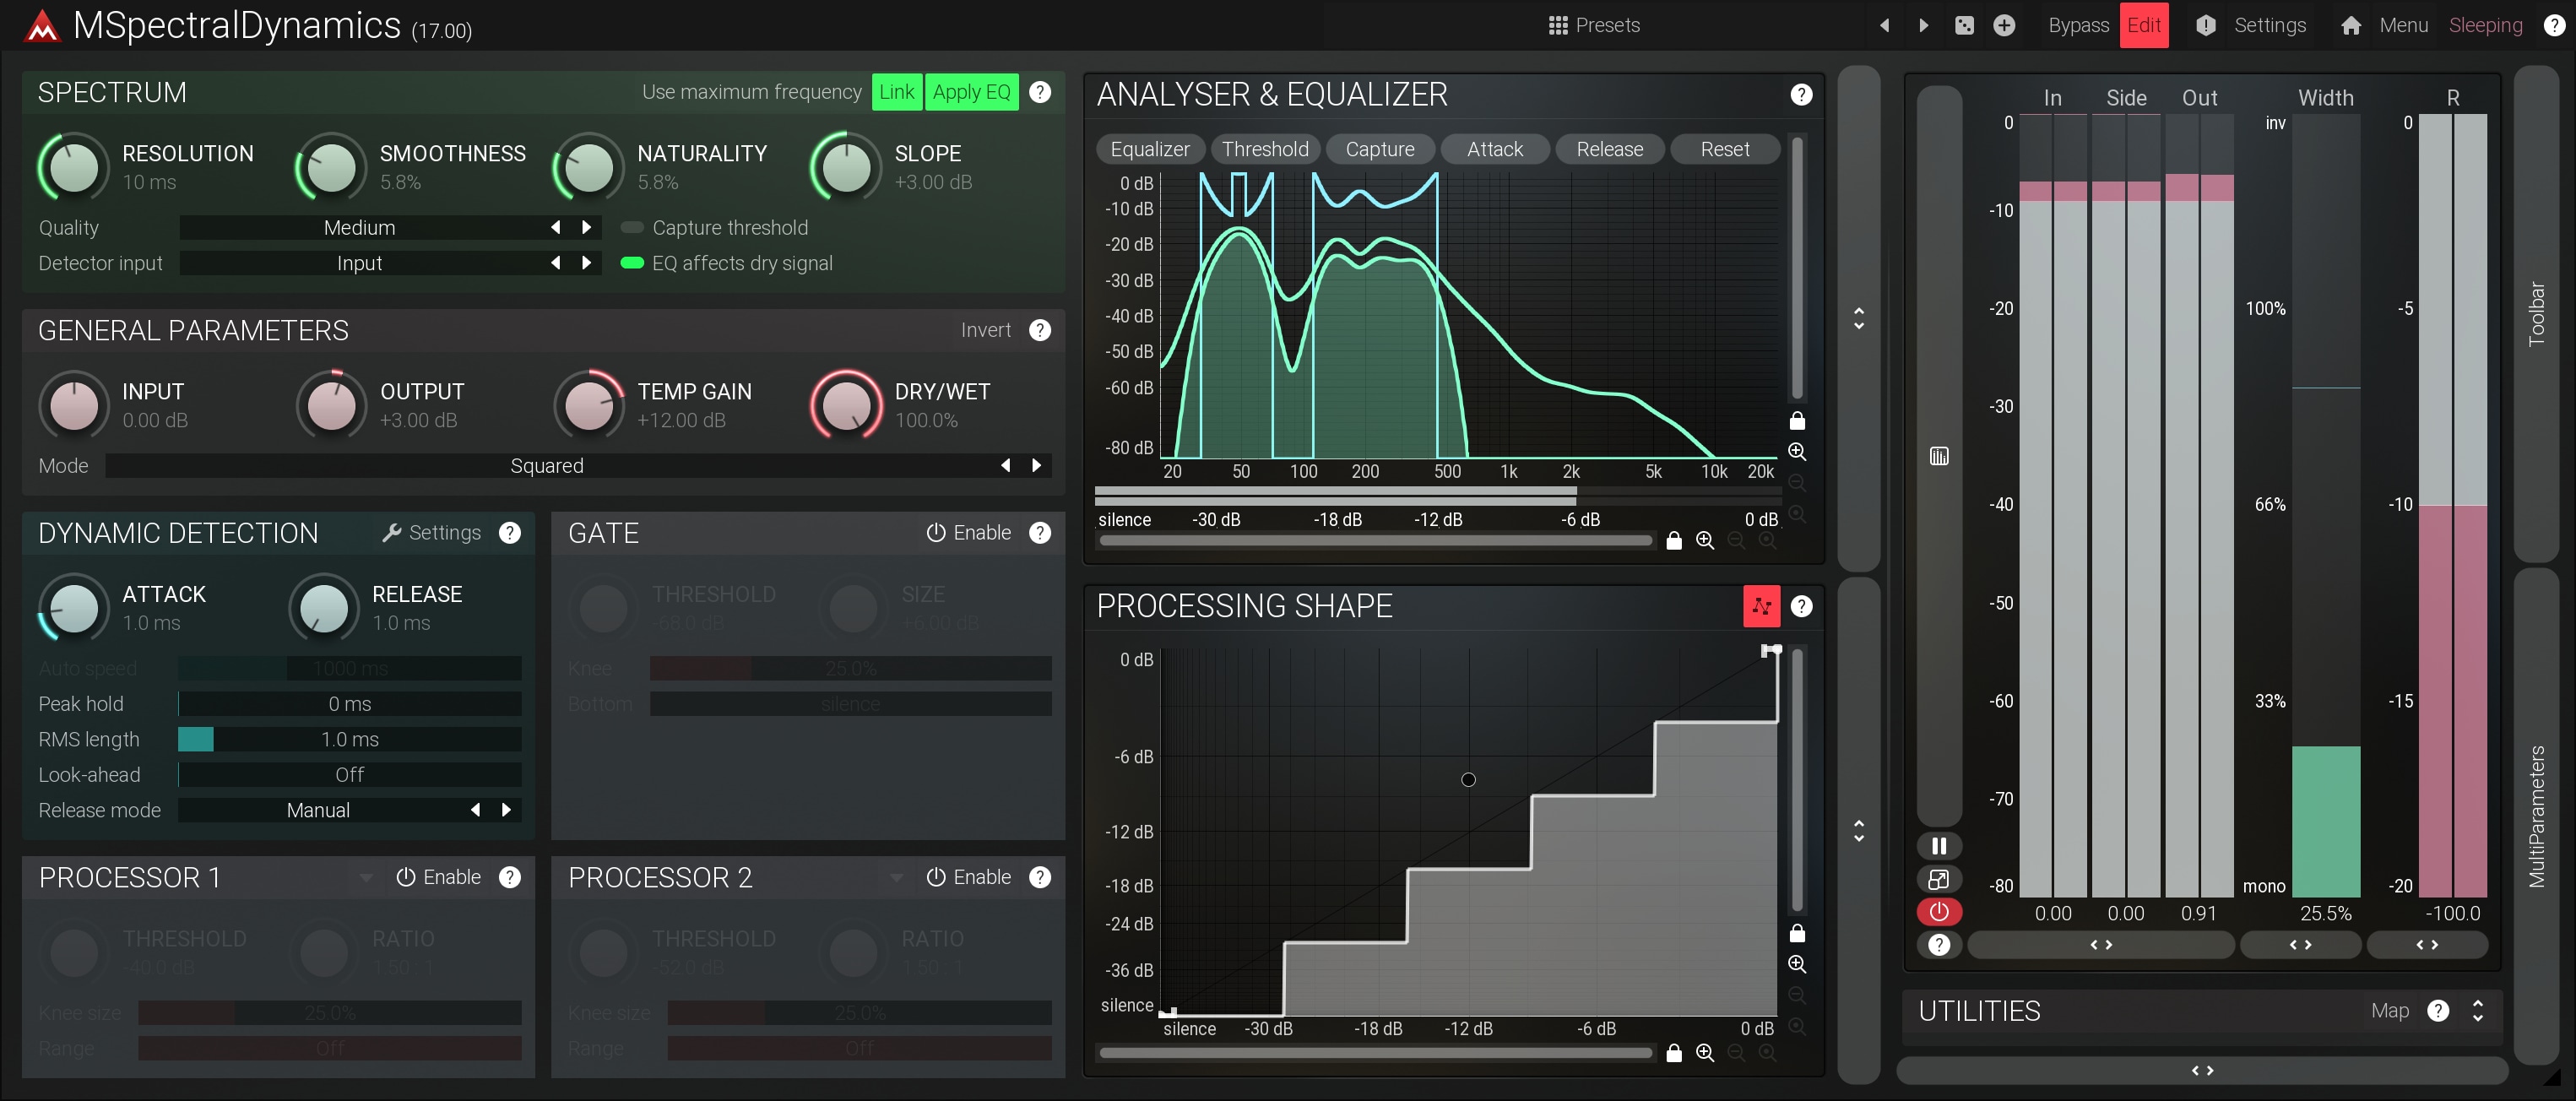Open the Dynamic Detection wrench Settings
The height and width of the screenshot is (1101, 2576).
coord(432,533)
